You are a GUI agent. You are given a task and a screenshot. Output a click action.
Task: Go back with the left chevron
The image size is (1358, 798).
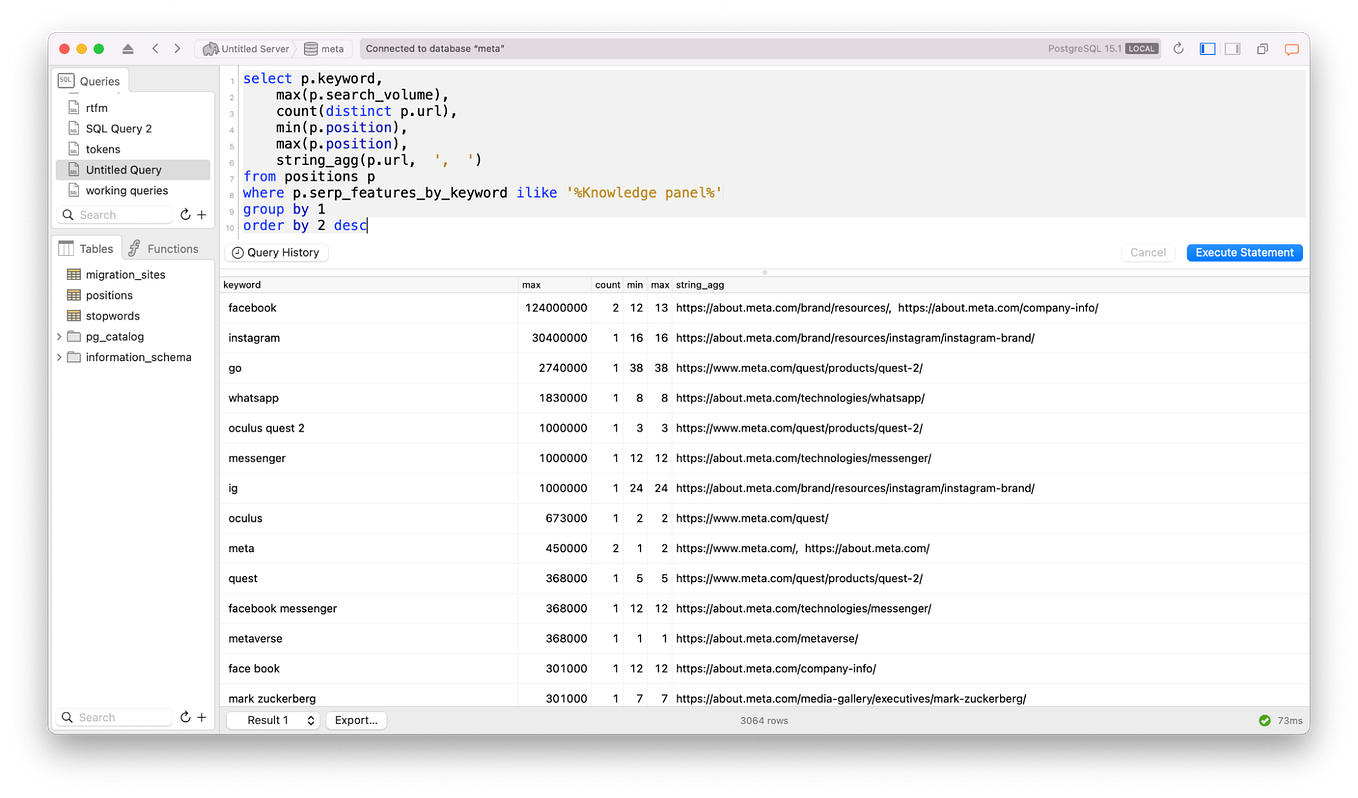click(x=155, y=49)
